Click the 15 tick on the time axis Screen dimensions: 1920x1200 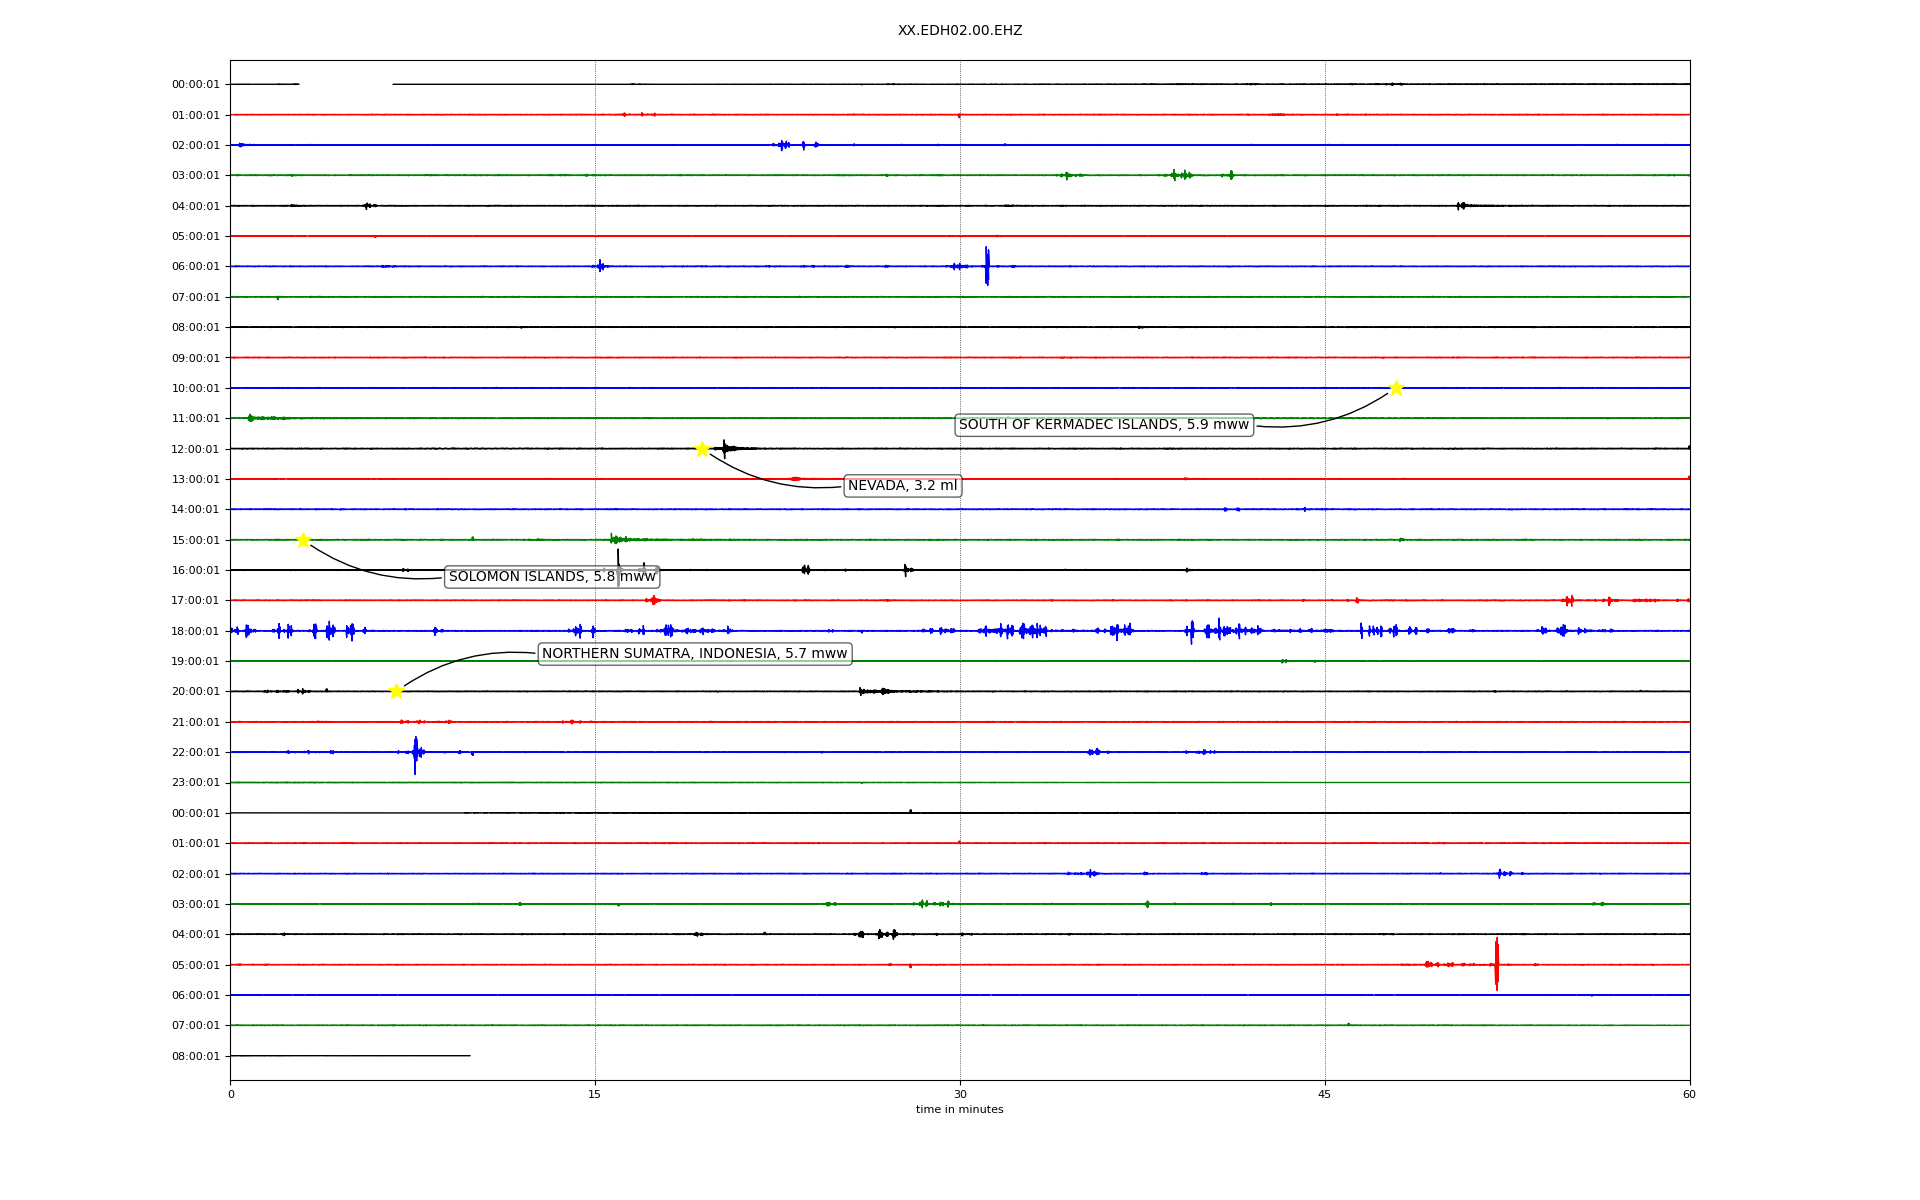[x=595, y=1094]
